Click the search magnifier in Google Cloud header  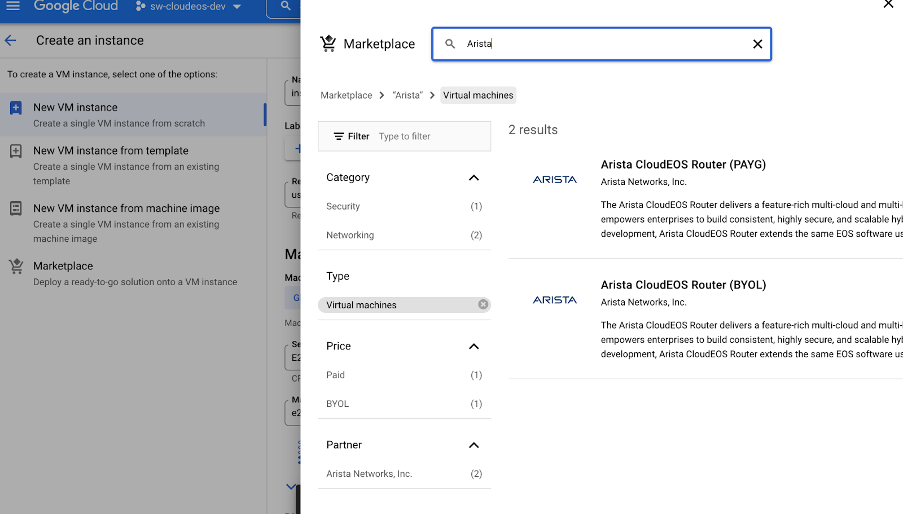tap(285, 6)
